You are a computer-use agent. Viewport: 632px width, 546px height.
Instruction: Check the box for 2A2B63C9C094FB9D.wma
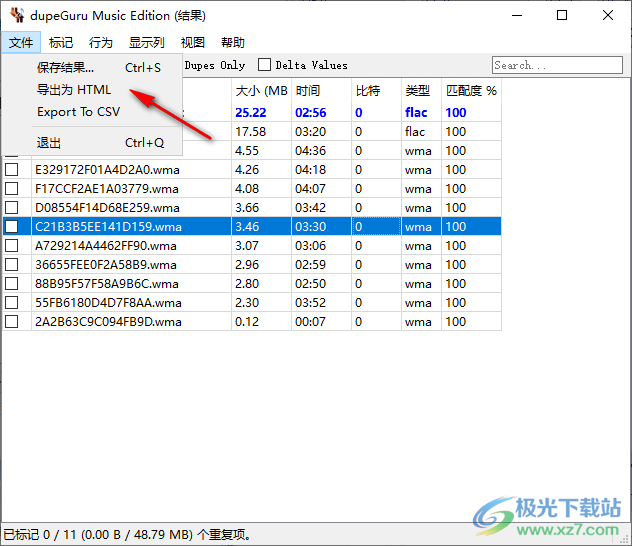pos(12,322)
